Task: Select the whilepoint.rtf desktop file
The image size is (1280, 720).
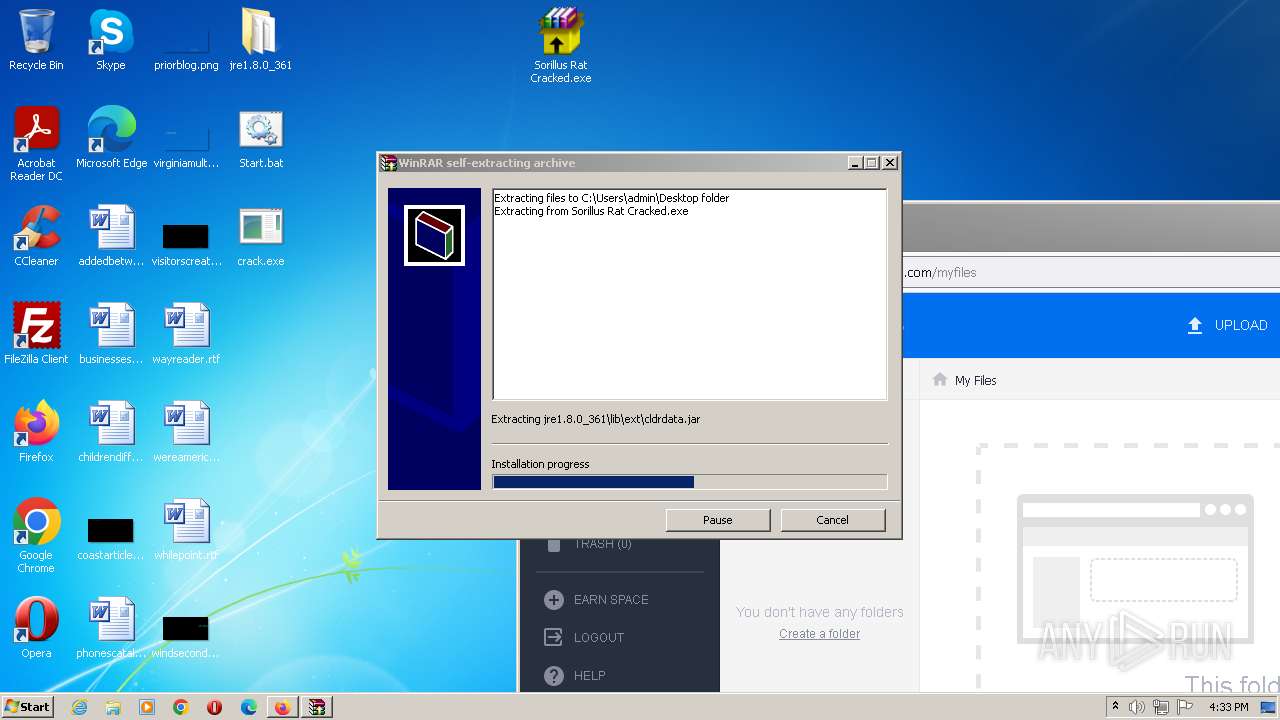Action: [186, 530]
